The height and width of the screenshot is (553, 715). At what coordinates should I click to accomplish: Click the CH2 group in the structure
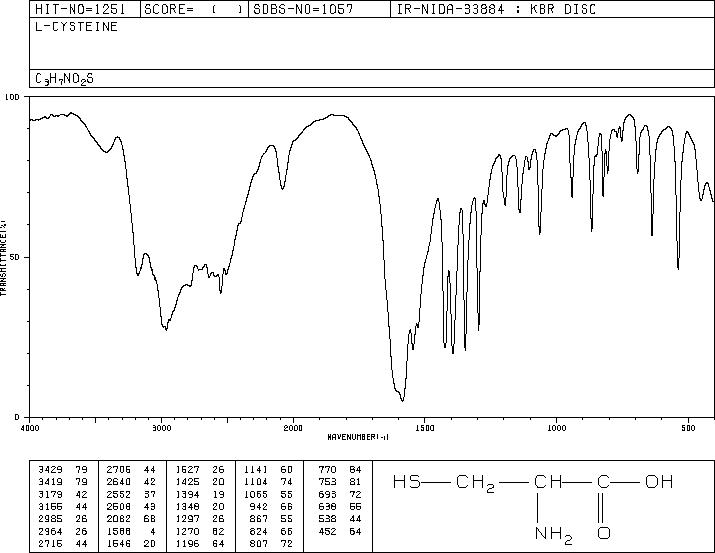[x=475, y=483]
